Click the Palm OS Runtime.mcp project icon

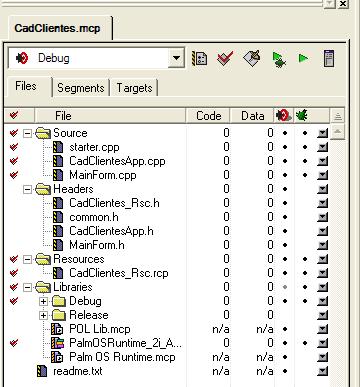[57, 357]
